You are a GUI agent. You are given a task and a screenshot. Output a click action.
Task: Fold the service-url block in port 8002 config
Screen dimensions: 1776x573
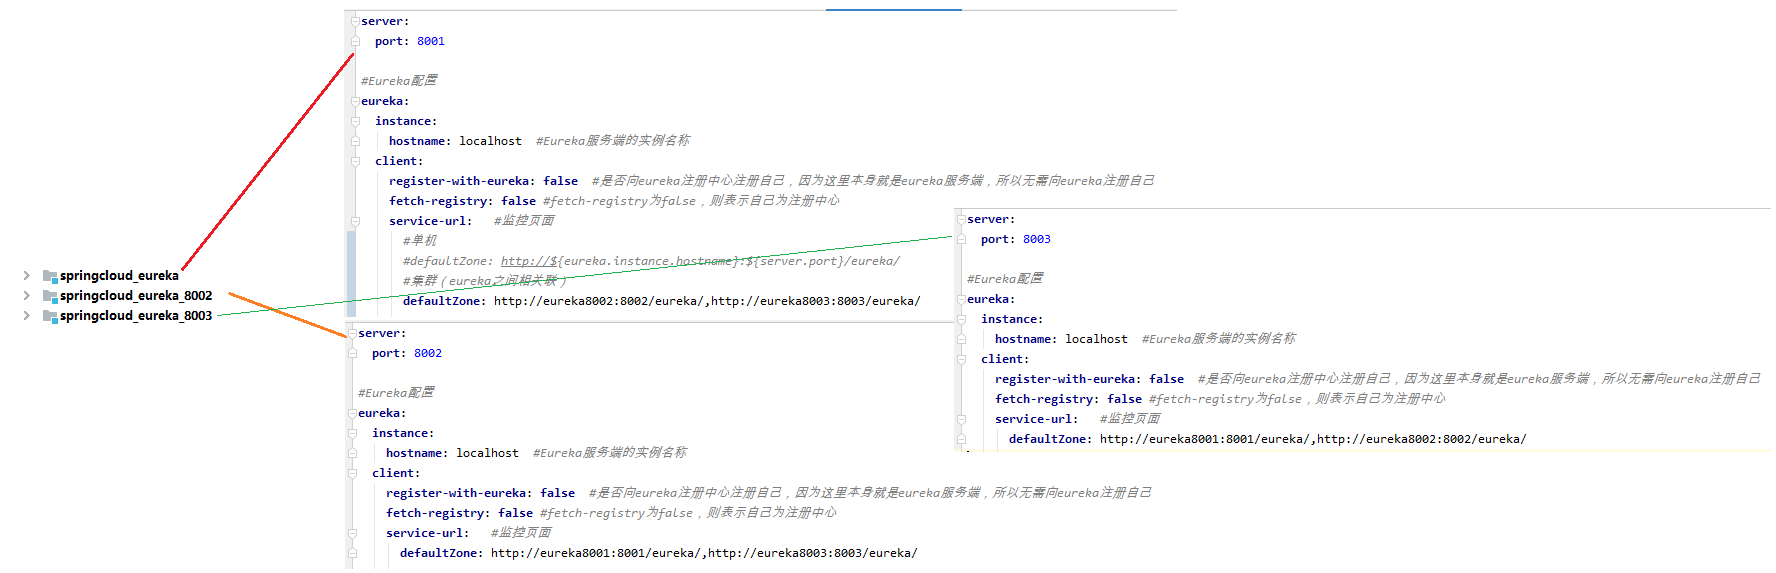coord(352,533)
